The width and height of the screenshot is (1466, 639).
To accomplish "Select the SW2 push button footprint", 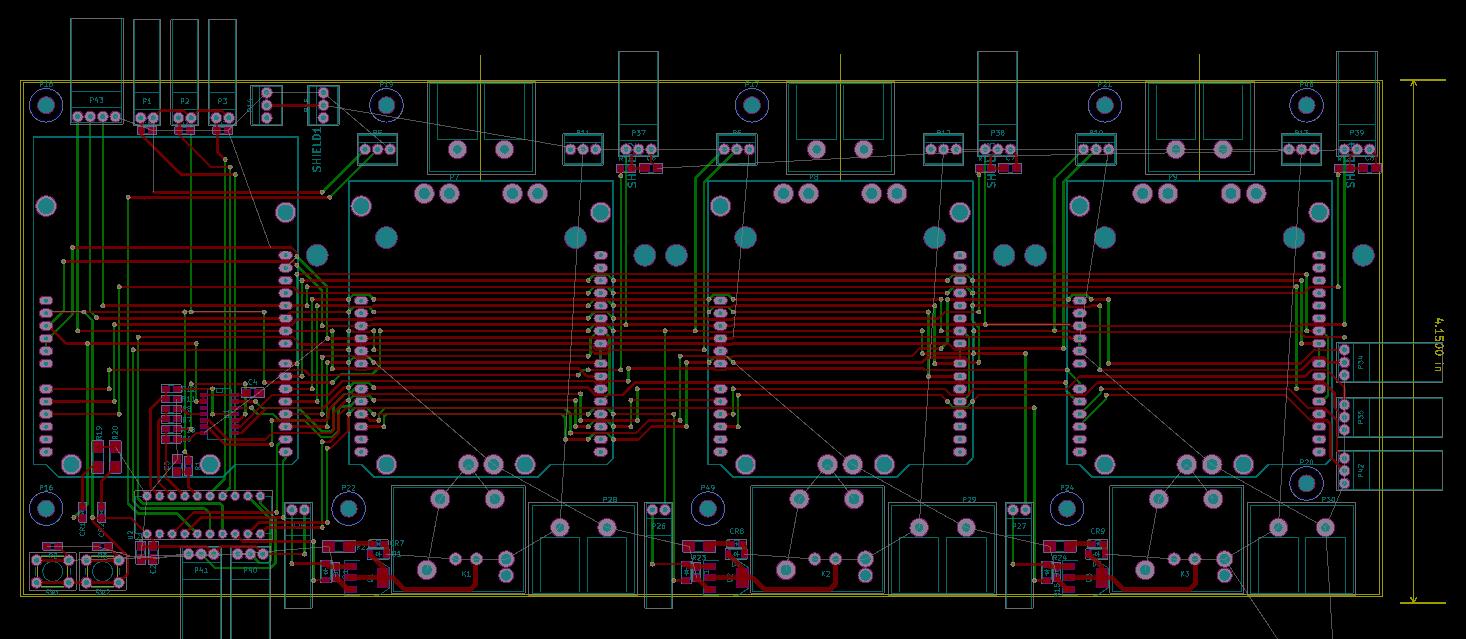I will tap(103, 571).
